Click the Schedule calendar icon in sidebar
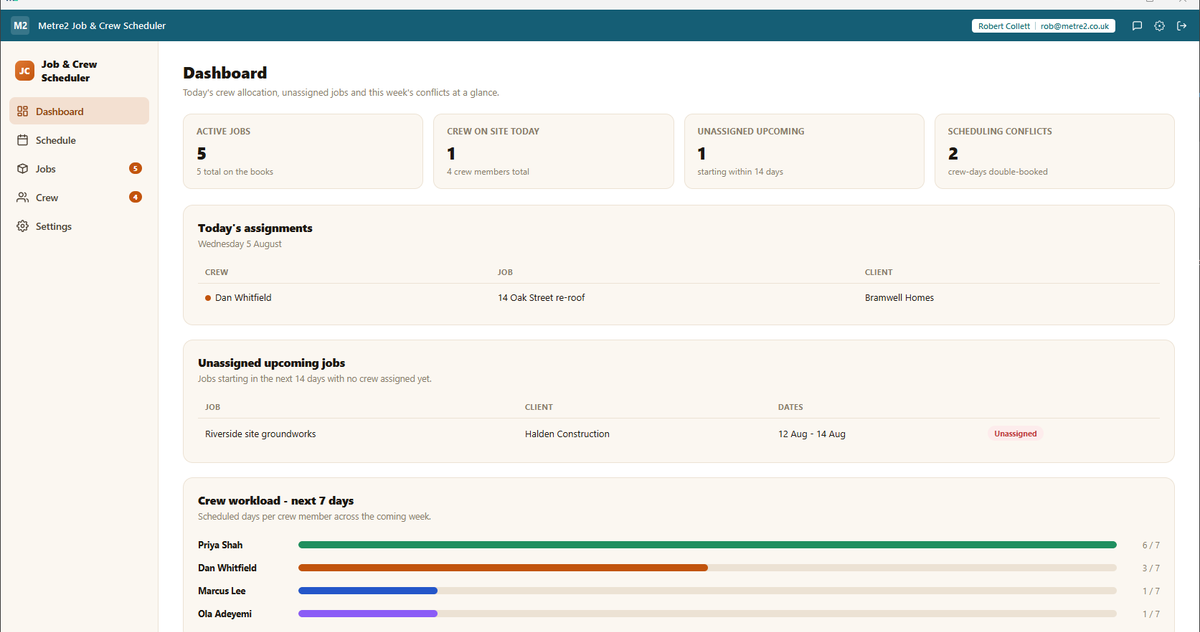 pos(22,140)
